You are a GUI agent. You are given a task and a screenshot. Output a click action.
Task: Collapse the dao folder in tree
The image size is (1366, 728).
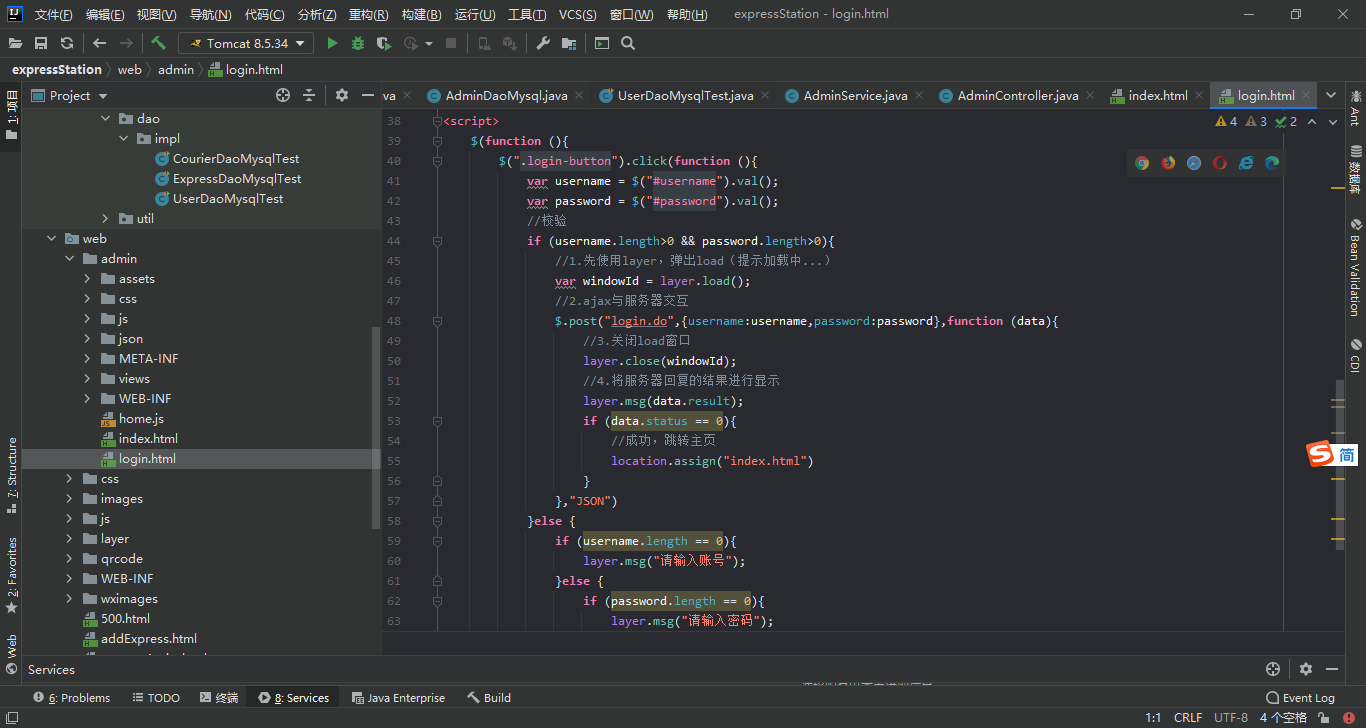107,118
